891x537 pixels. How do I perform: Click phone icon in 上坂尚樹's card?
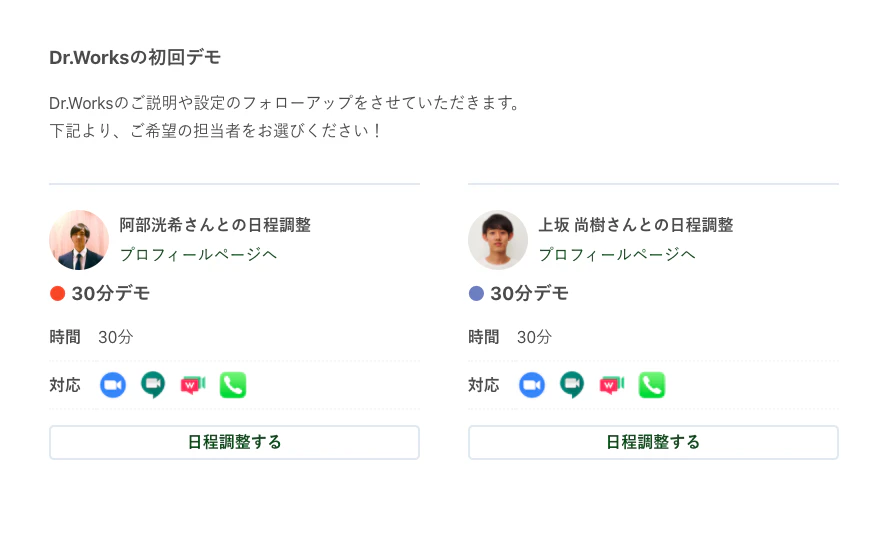click(x=652, y=385)
